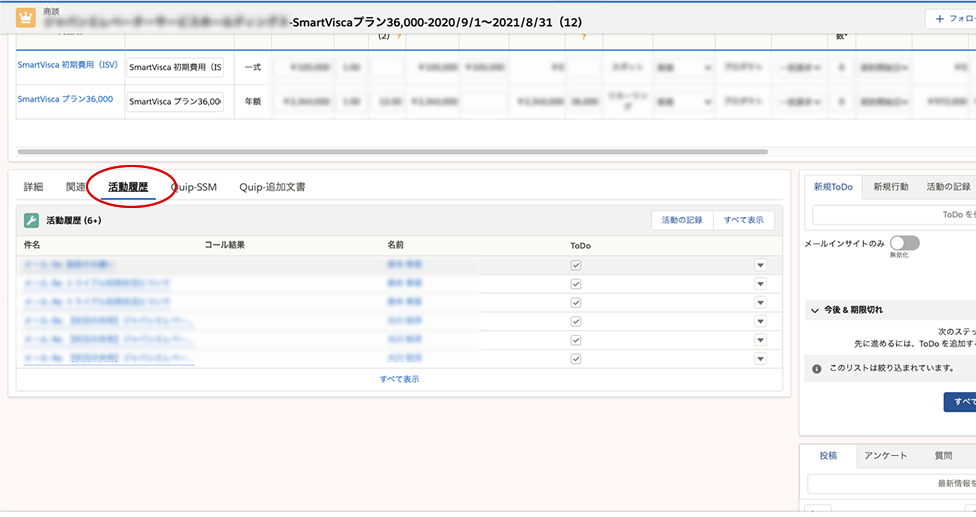This screenshot has height=517, width=976.
Task: Click the 年額 cell
Action: point(253,101)
